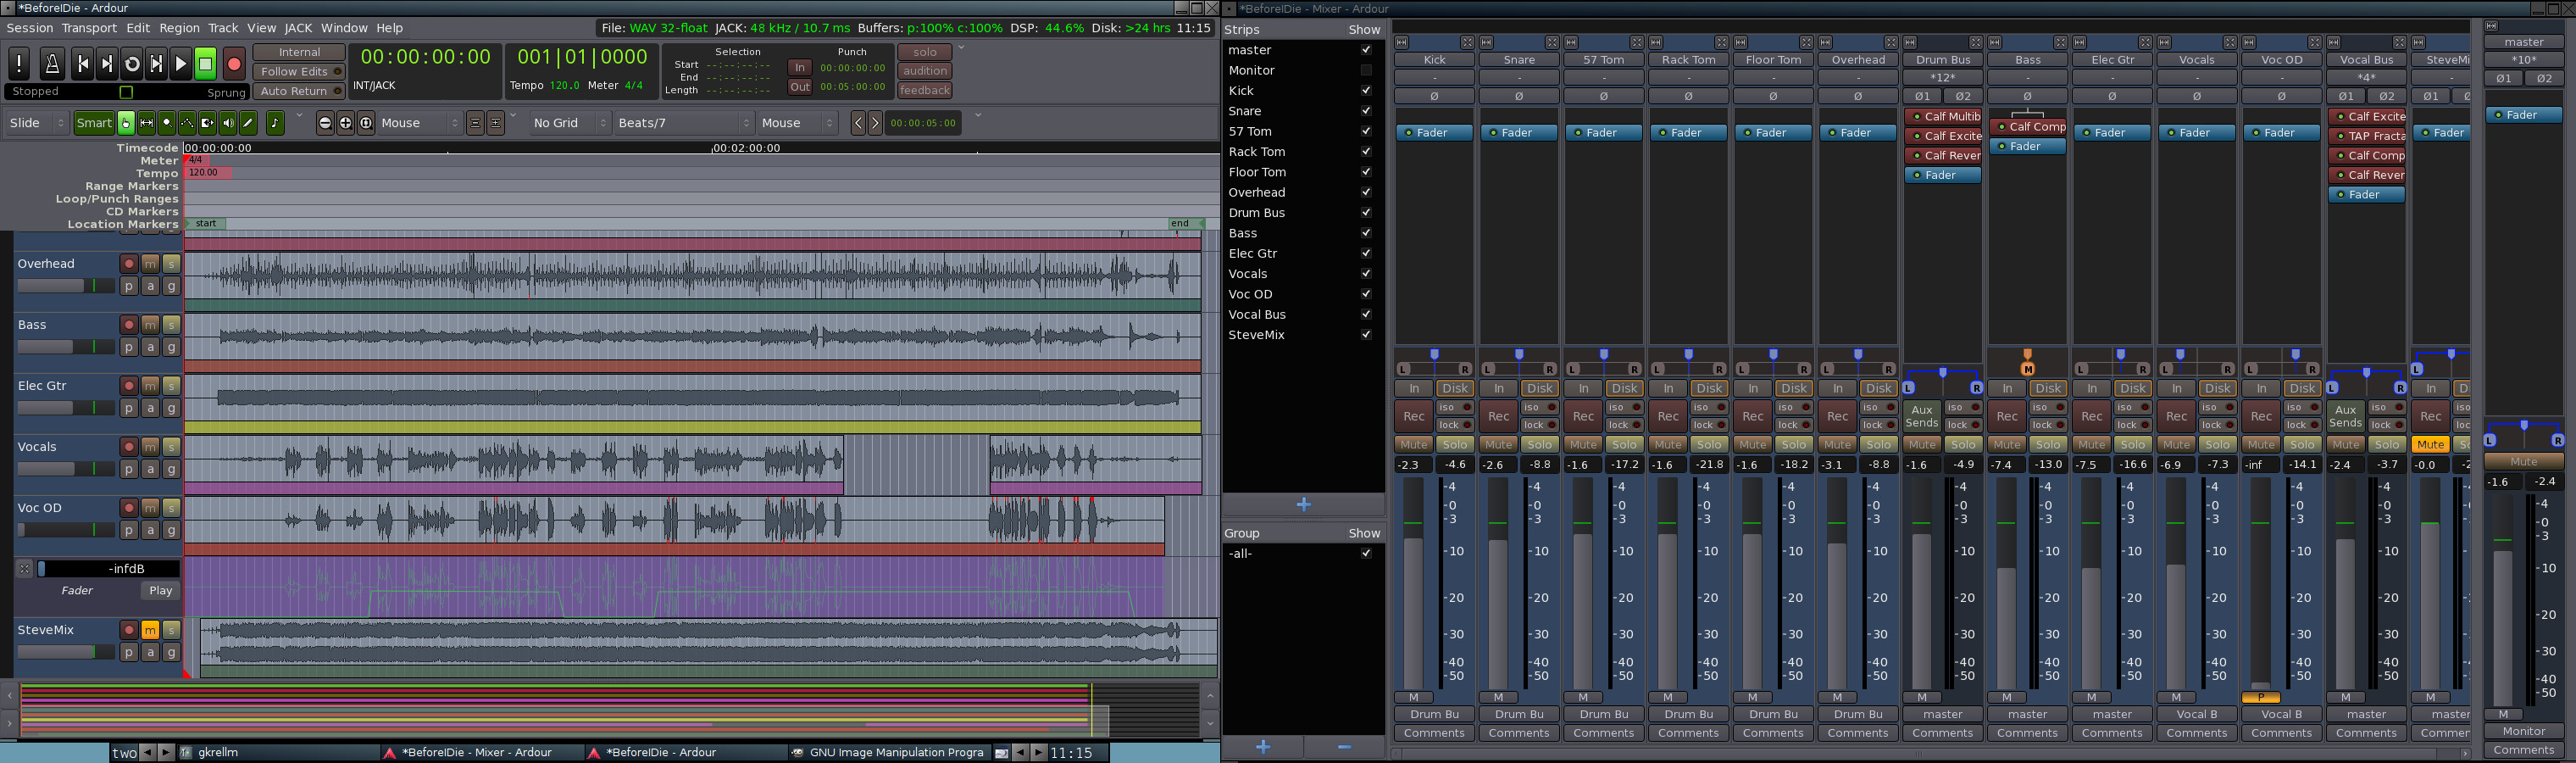The image size is (2576, 763).
Task: Toggle loop playback in the transport bar
Action: [x=132, y=64]
